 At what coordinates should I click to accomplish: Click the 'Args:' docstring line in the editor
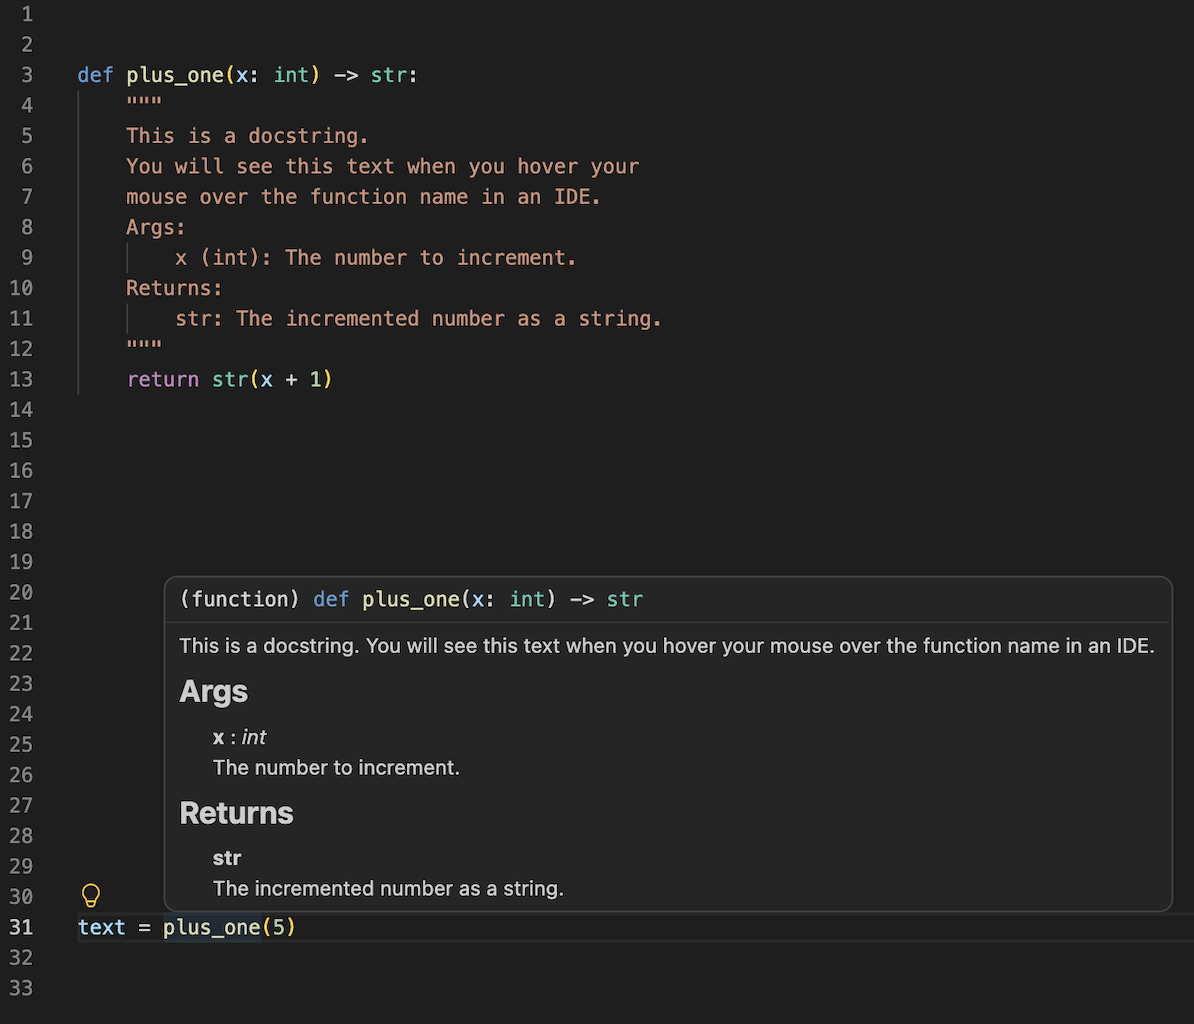[155, 228]
